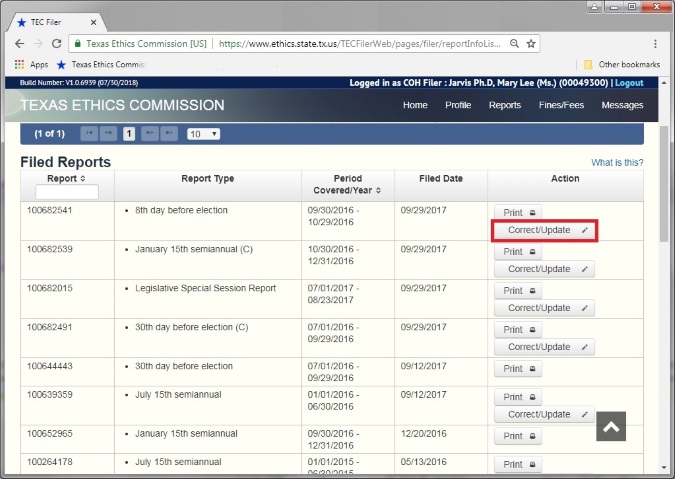Image resolution: width=675 pixels, height=479 pixels.
Task: Click the zoom magnifier icon in address bar
Action: [513, 44]
